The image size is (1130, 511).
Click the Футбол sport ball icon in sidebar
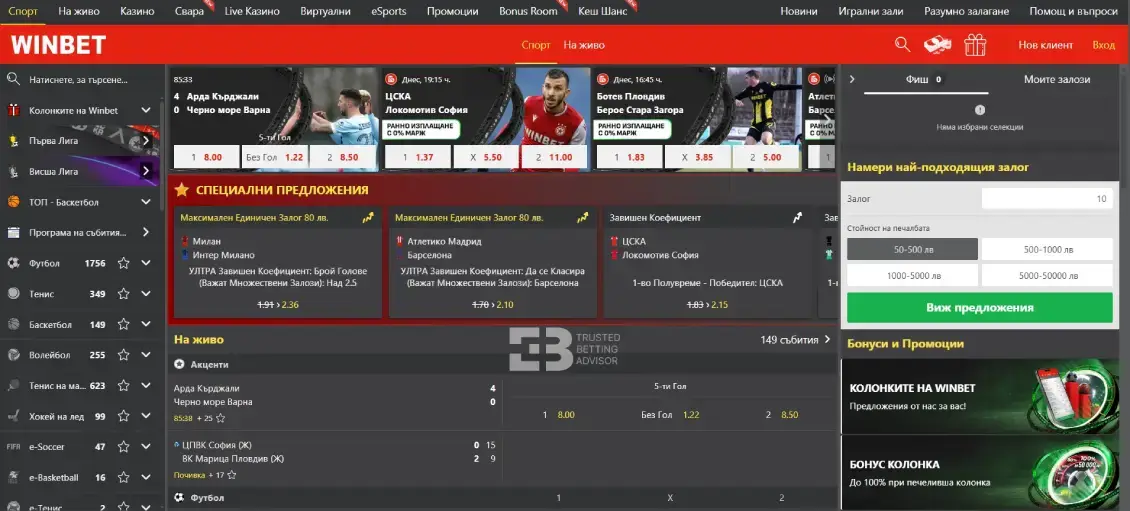pyautogui.click(x=13, y=263)
